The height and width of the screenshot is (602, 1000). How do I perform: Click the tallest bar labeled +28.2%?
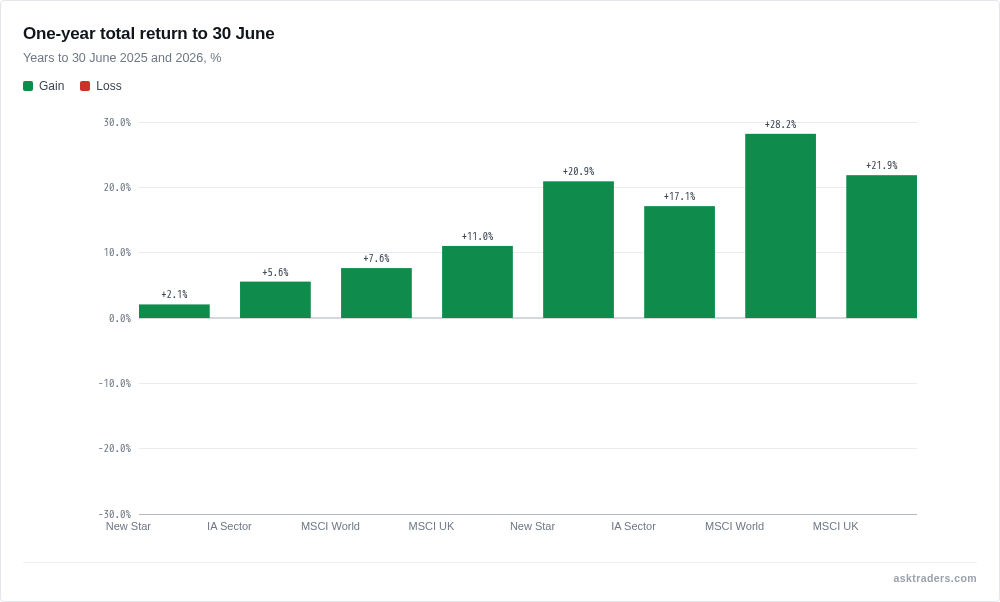click(781, 226)
